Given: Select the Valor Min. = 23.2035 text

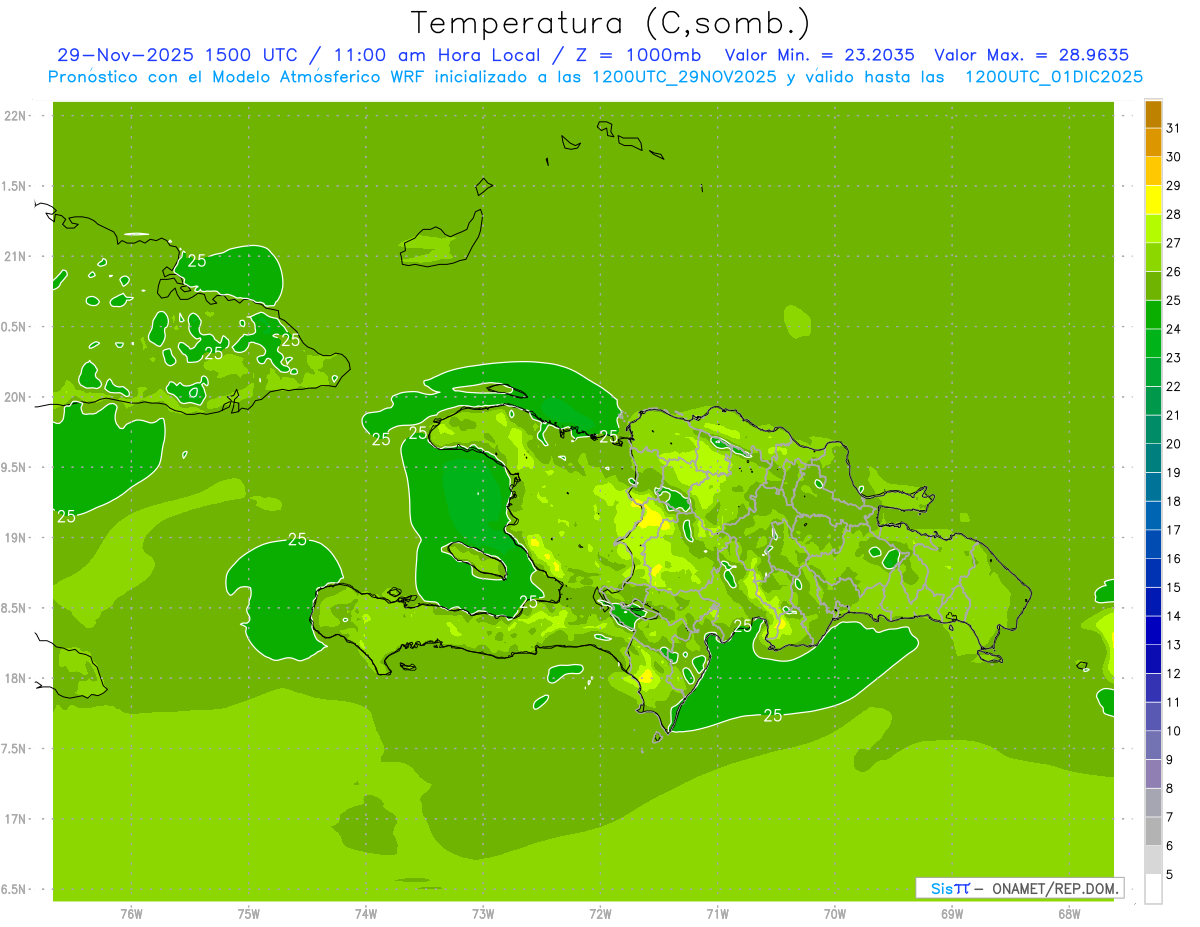Looking at the screenshot, I should pyautogui.click(x=819, y=55).
